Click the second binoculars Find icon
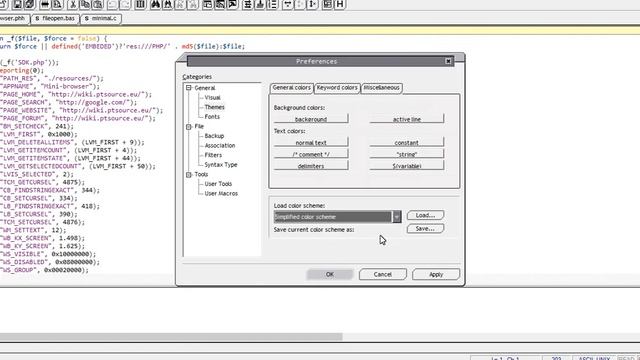 (x=167, y=4)
